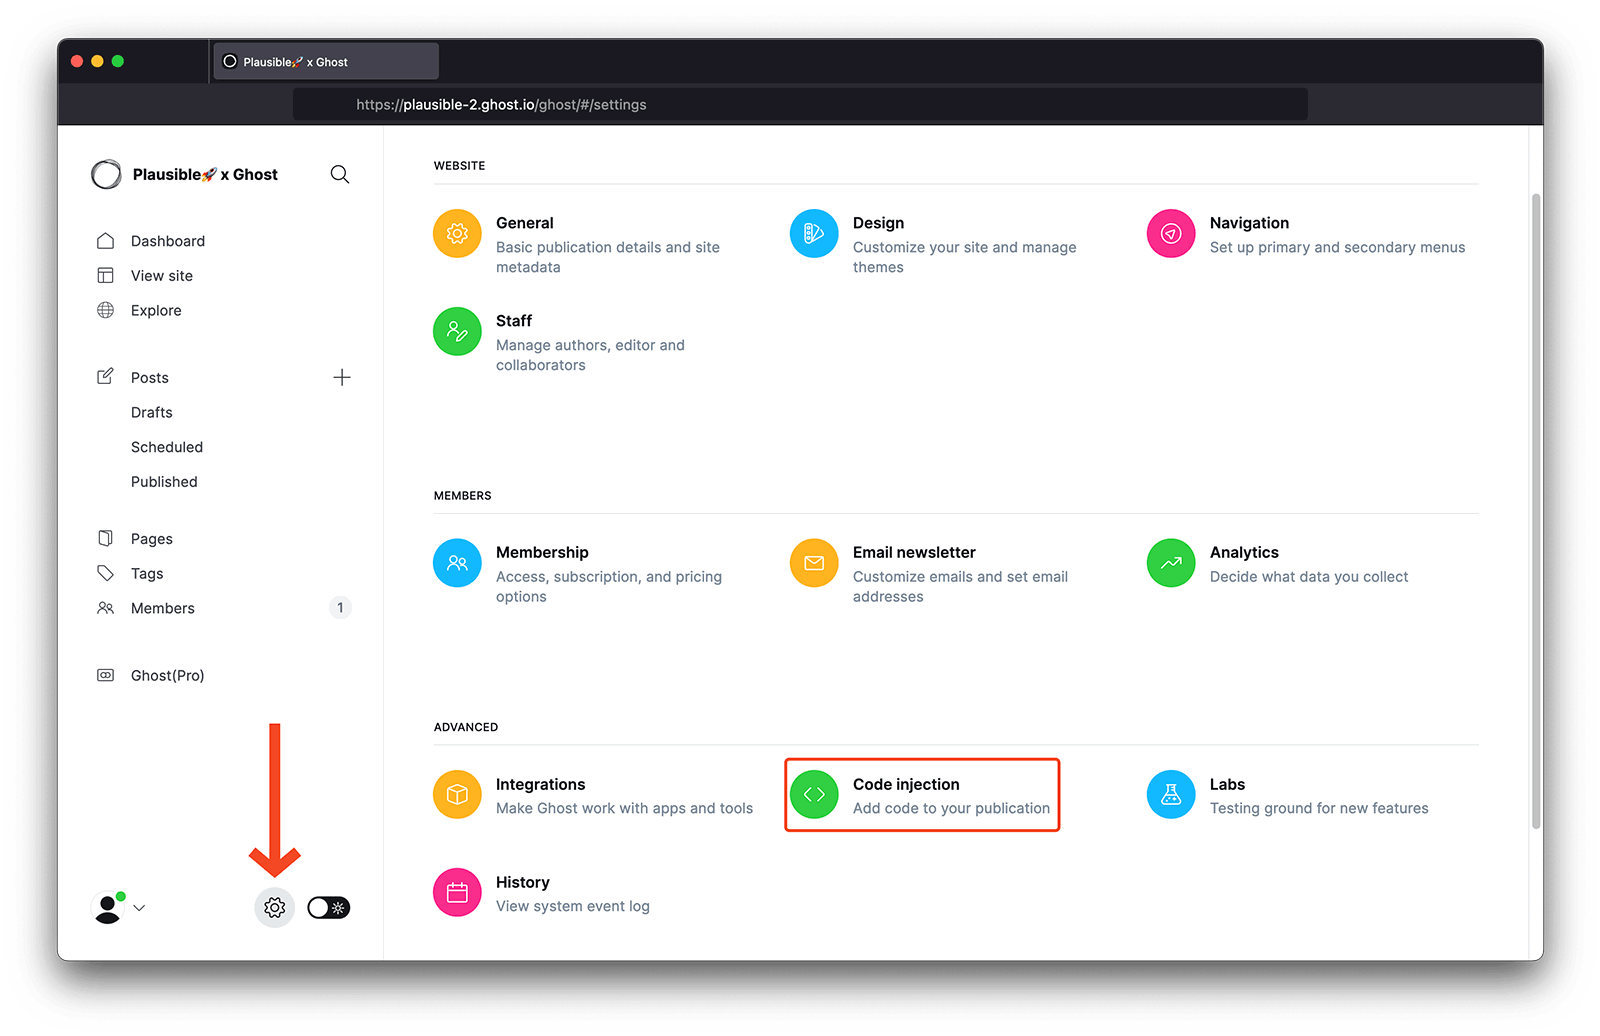Click "View system event log" text

pyautogui.click(x=573, y=906)
